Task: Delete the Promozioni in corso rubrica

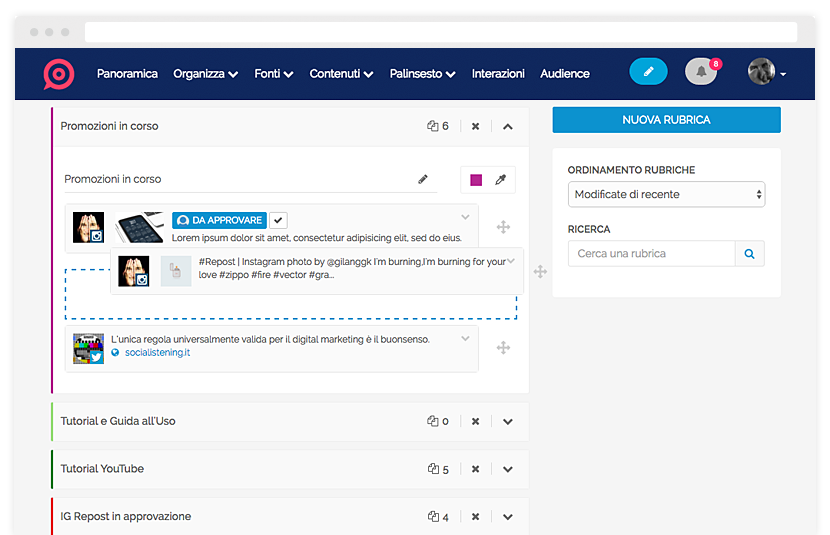Action: (475, 126)
